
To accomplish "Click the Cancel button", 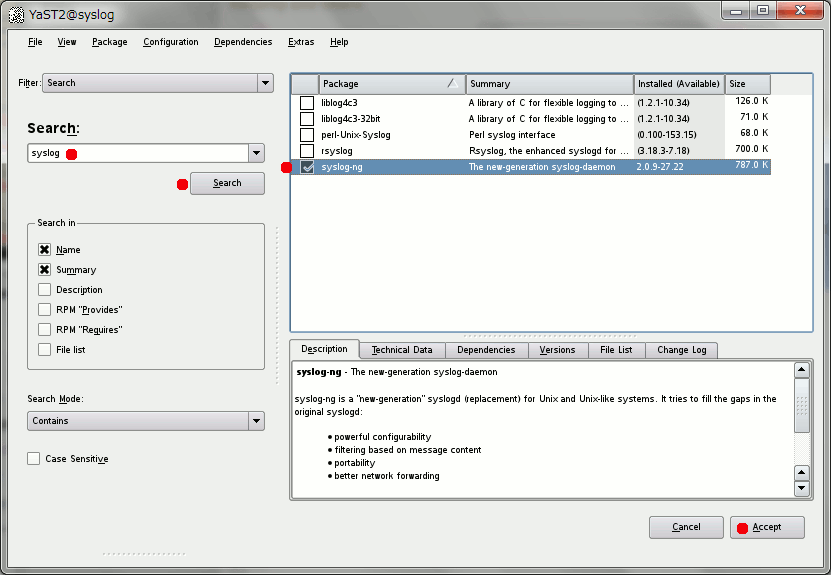I will click(686, 527).
